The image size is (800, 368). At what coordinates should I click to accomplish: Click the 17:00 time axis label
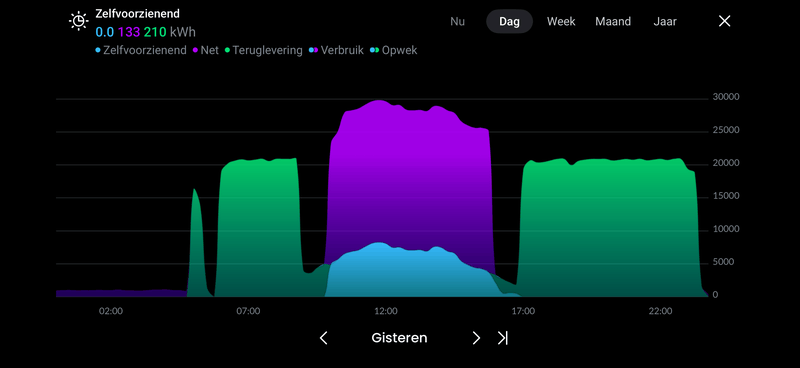coord(523,311)
